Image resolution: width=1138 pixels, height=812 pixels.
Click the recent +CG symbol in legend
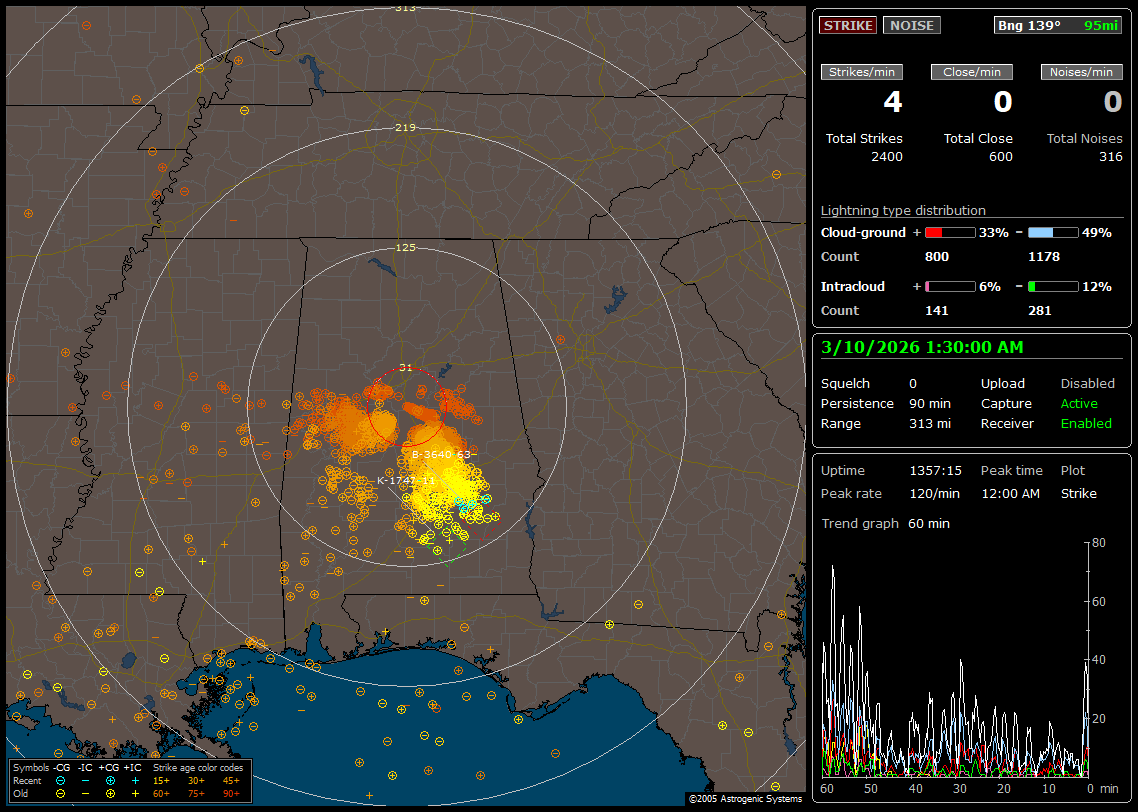pyautogui.click(x=110, y=780)
